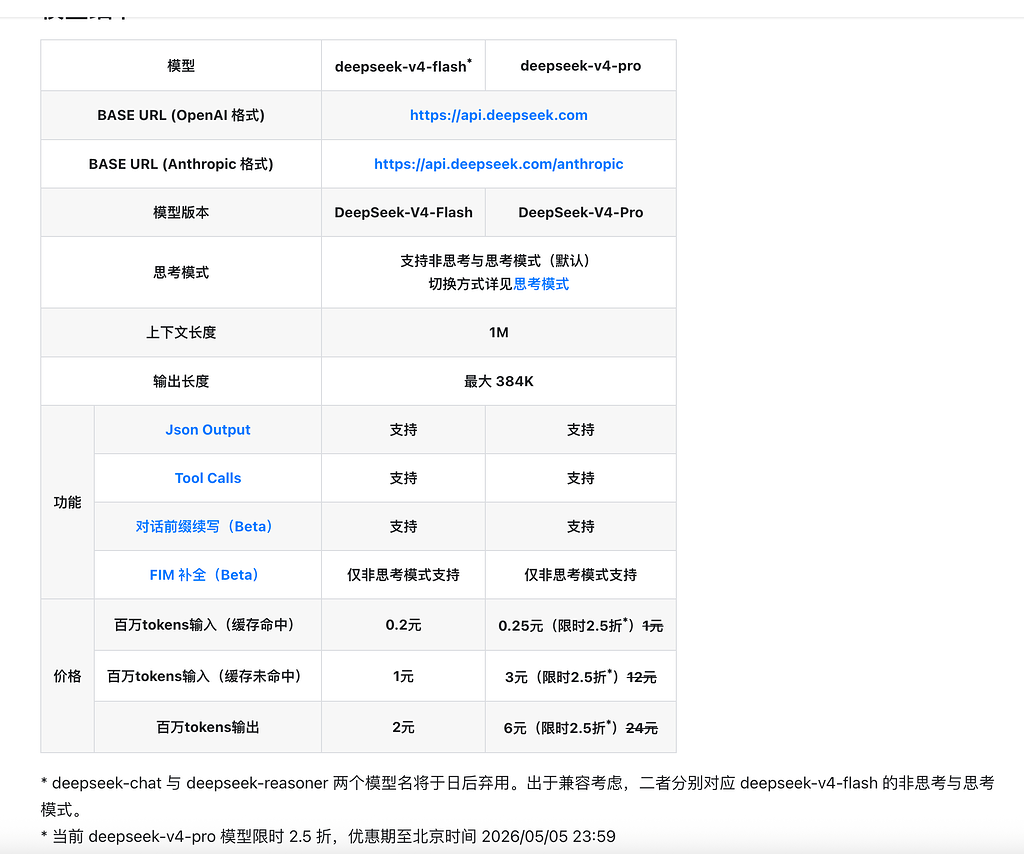Screen dimensions: 1024x854
Task: Open the 对话前缀续写 (Beta) link
Action: pos(204,526)
